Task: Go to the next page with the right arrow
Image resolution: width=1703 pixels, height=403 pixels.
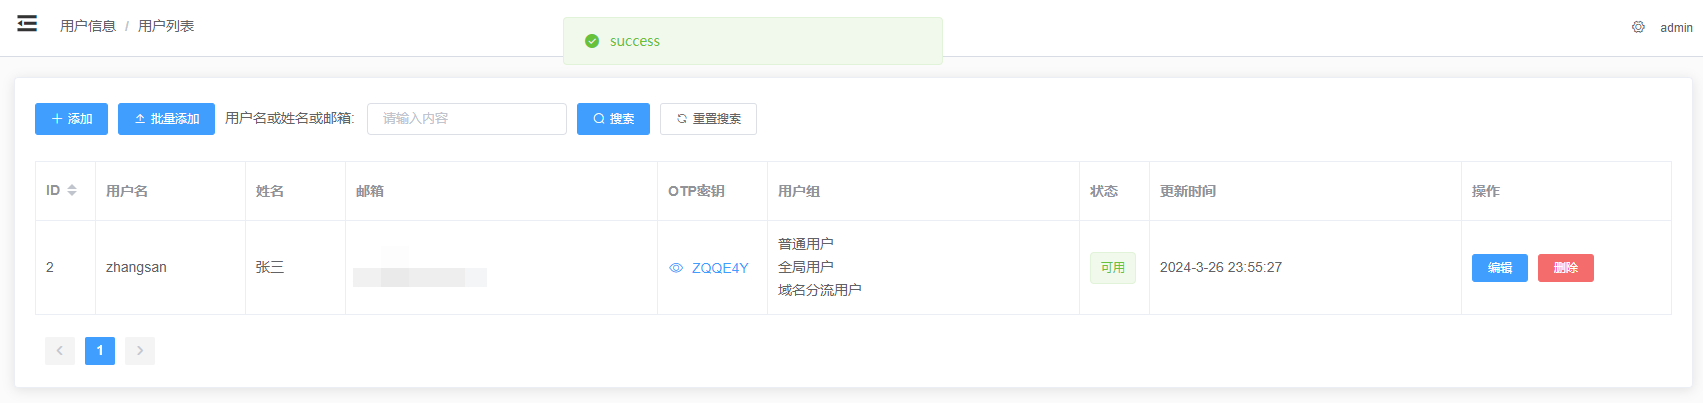Action: (140, 351)
